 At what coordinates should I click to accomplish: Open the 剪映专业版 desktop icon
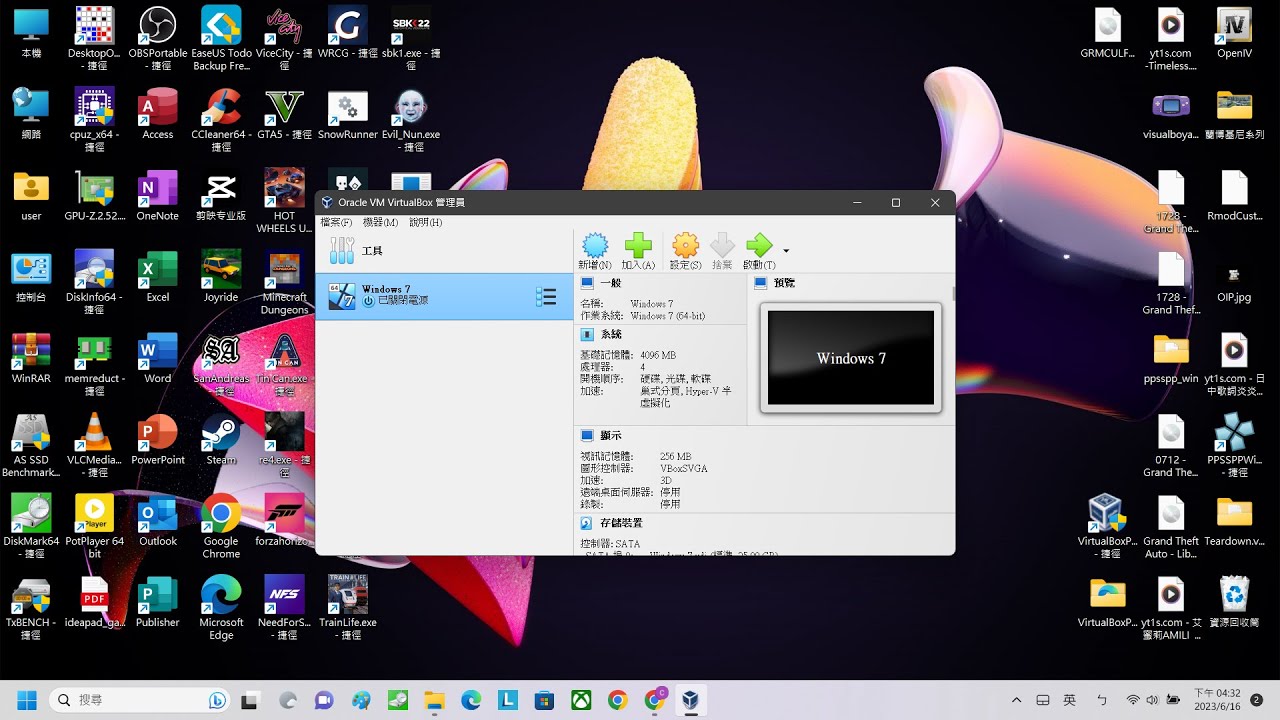221,196
